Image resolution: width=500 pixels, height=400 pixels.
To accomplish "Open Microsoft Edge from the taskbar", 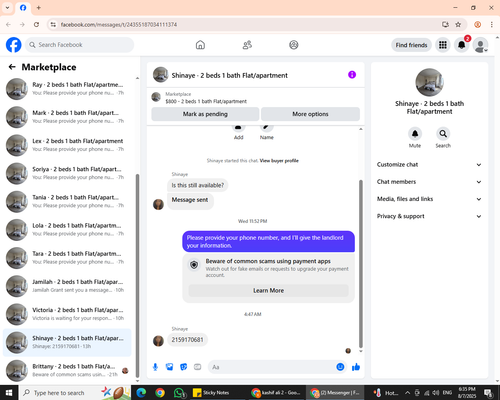I will click(141, 393).
